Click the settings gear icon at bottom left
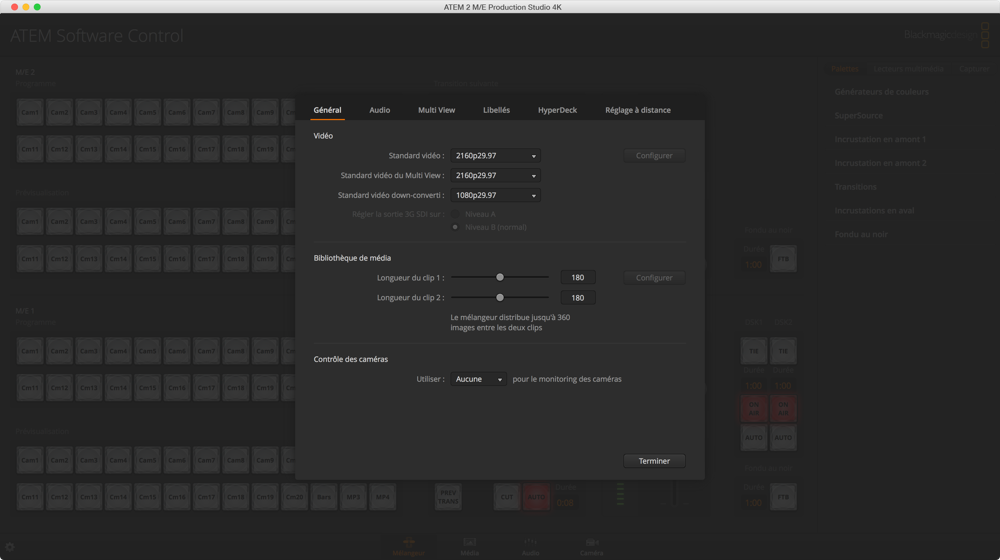The image size is (1000, 560). (x=10, y=547)
